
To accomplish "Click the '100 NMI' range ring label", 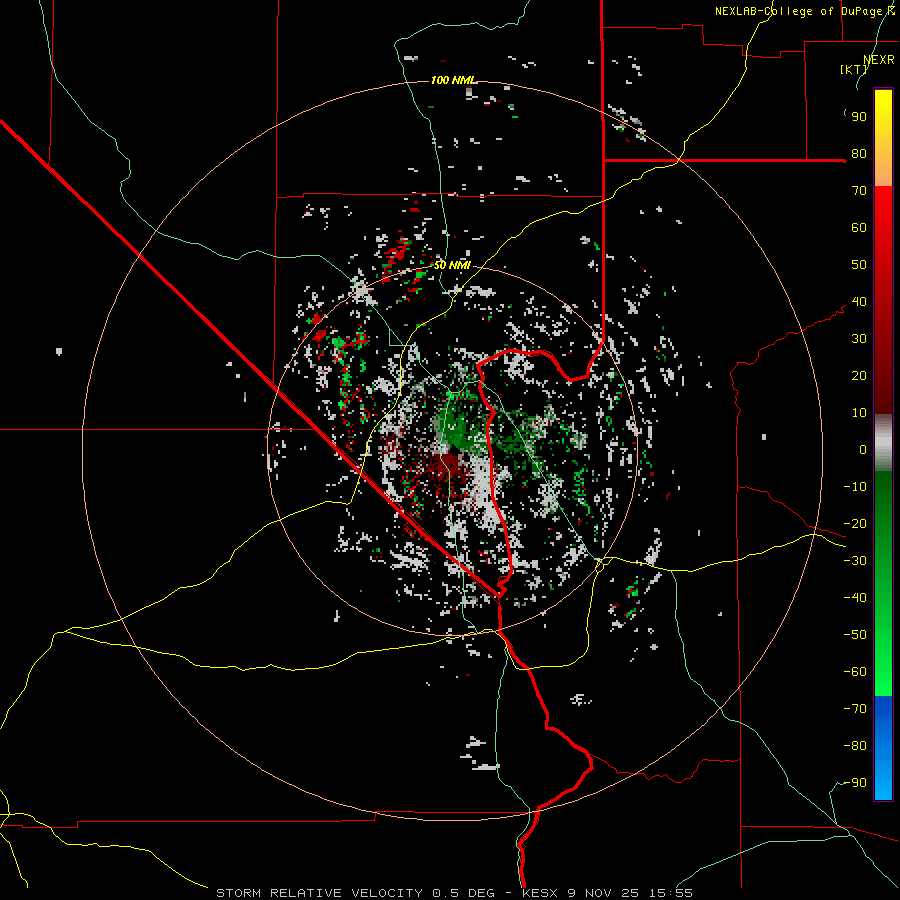I will [x=453, y=80].
